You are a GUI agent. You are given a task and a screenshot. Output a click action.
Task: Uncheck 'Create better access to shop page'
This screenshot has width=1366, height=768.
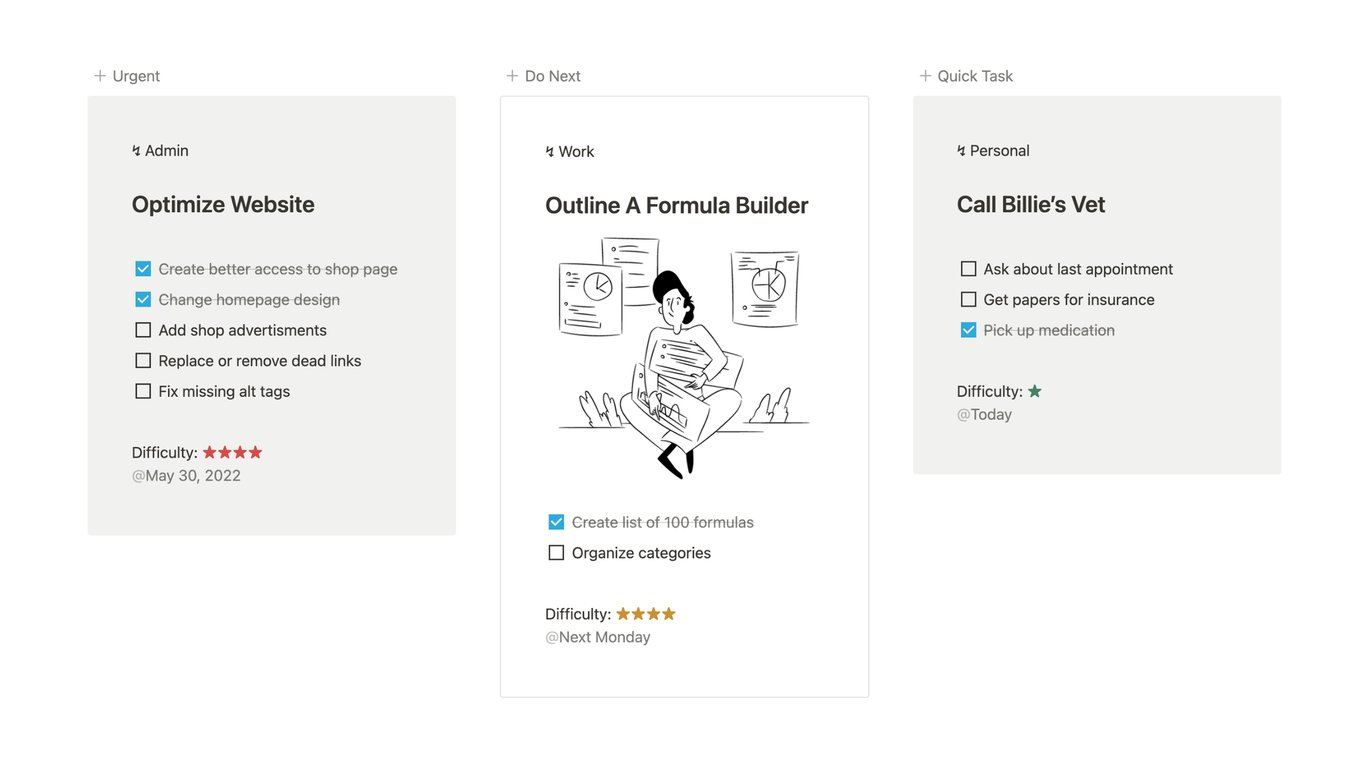coord(143,269)
